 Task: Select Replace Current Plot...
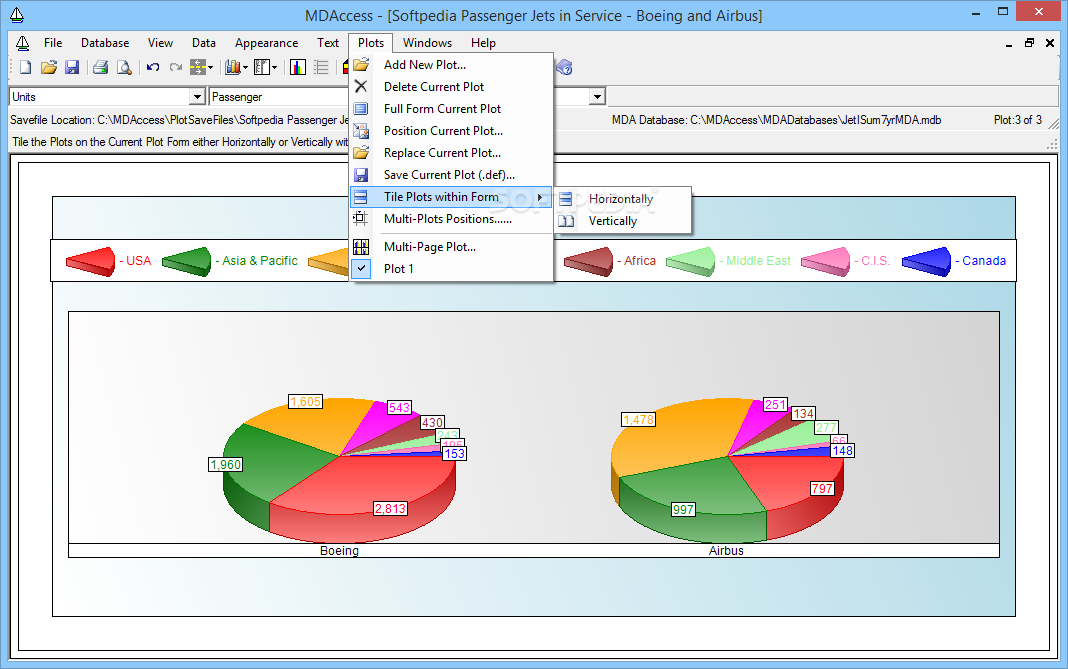point(451,153)
